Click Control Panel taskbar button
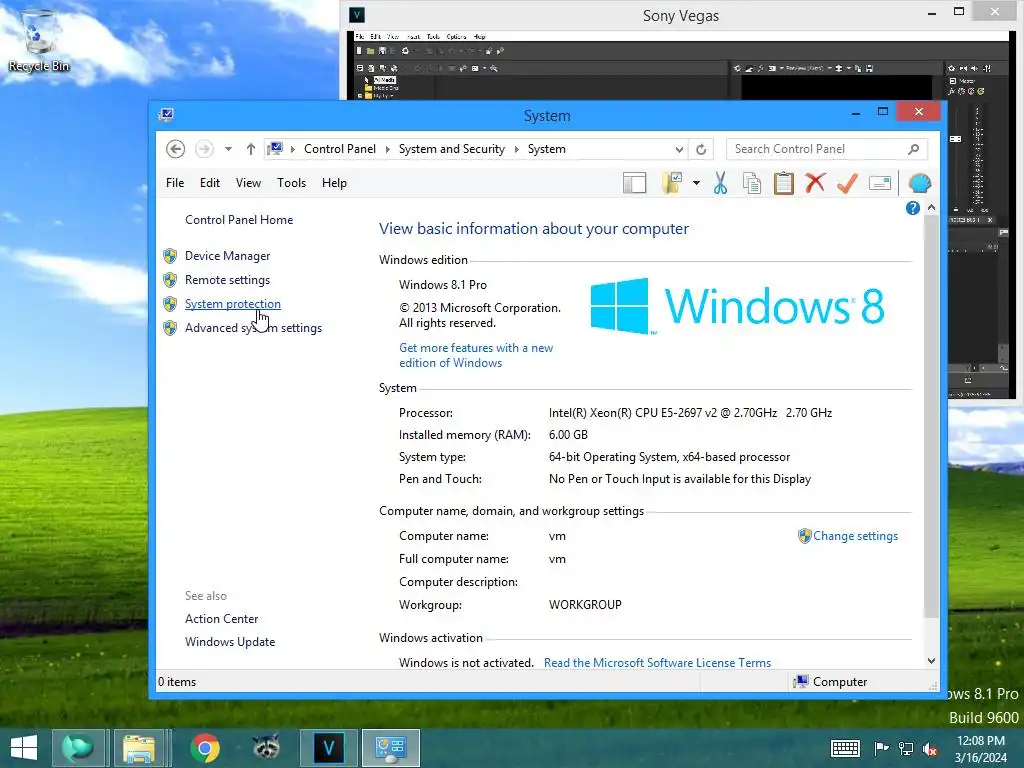 tap(391, 748)
